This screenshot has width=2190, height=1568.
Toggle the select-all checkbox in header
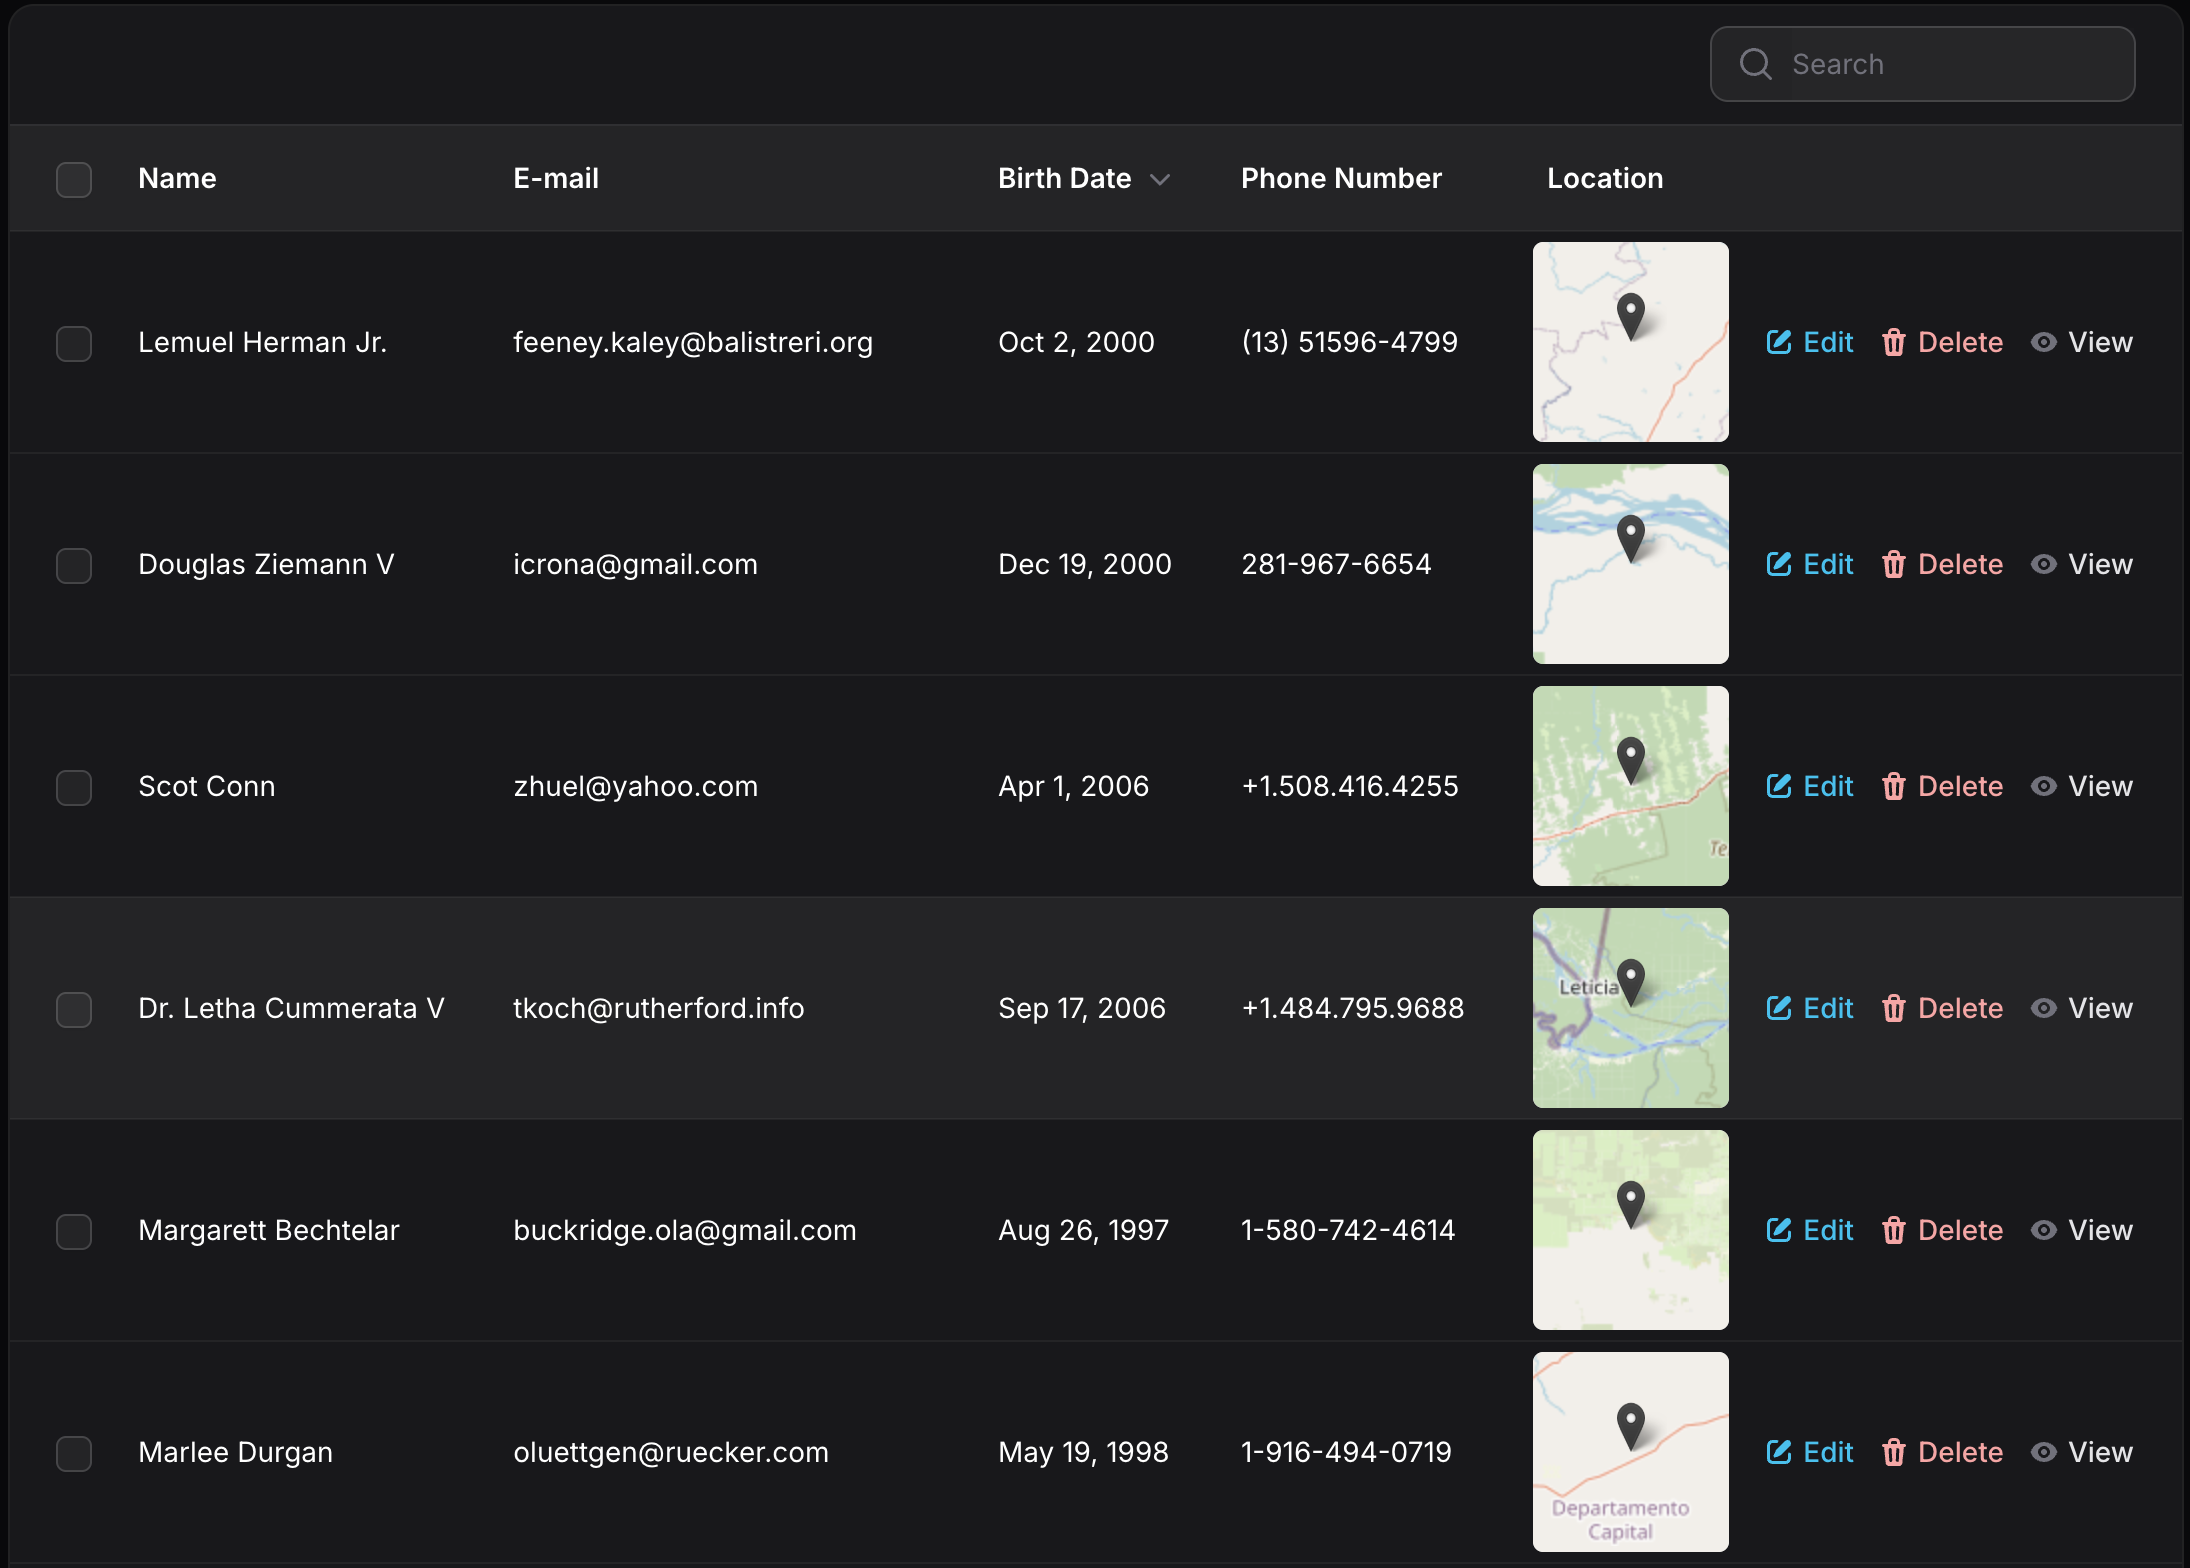pyautogui.click(x=74, y=180)
